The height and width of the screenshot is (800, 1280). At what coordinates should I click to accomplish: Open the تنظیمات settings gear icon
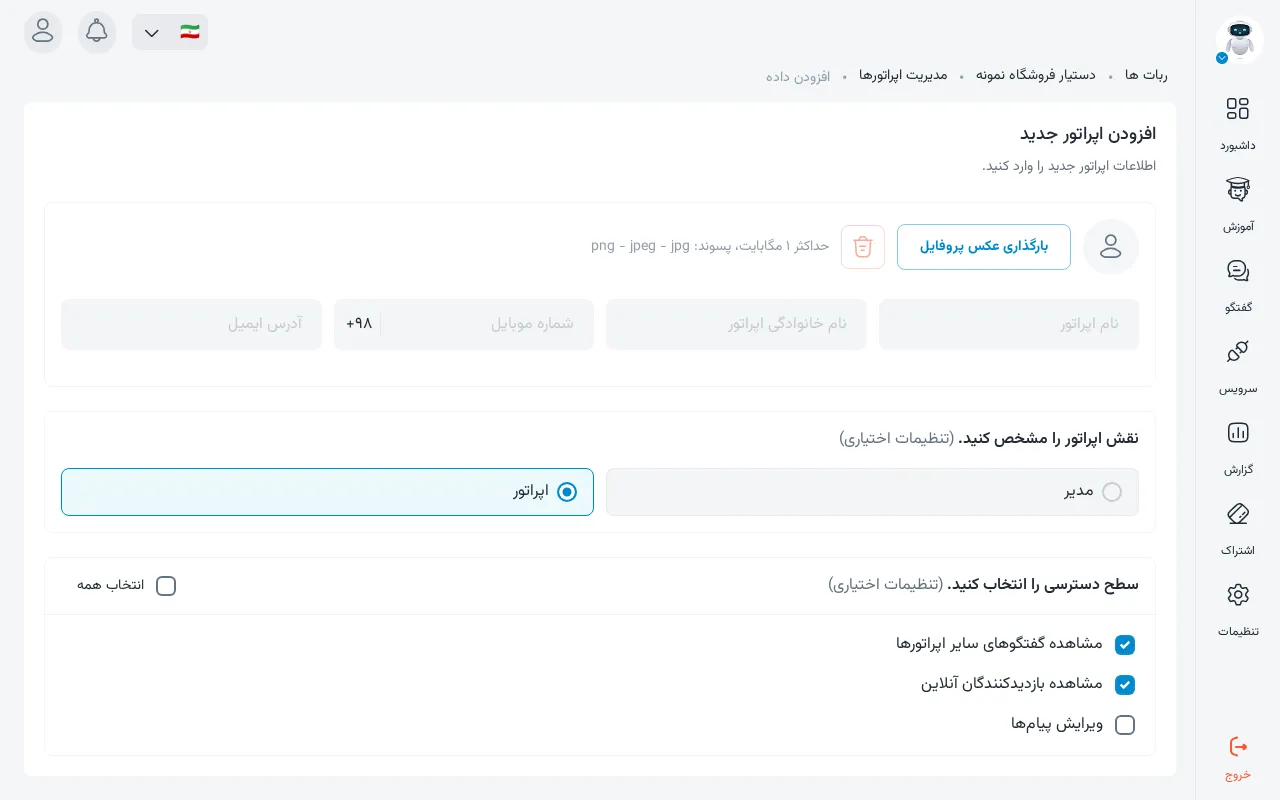(1238, 595)
